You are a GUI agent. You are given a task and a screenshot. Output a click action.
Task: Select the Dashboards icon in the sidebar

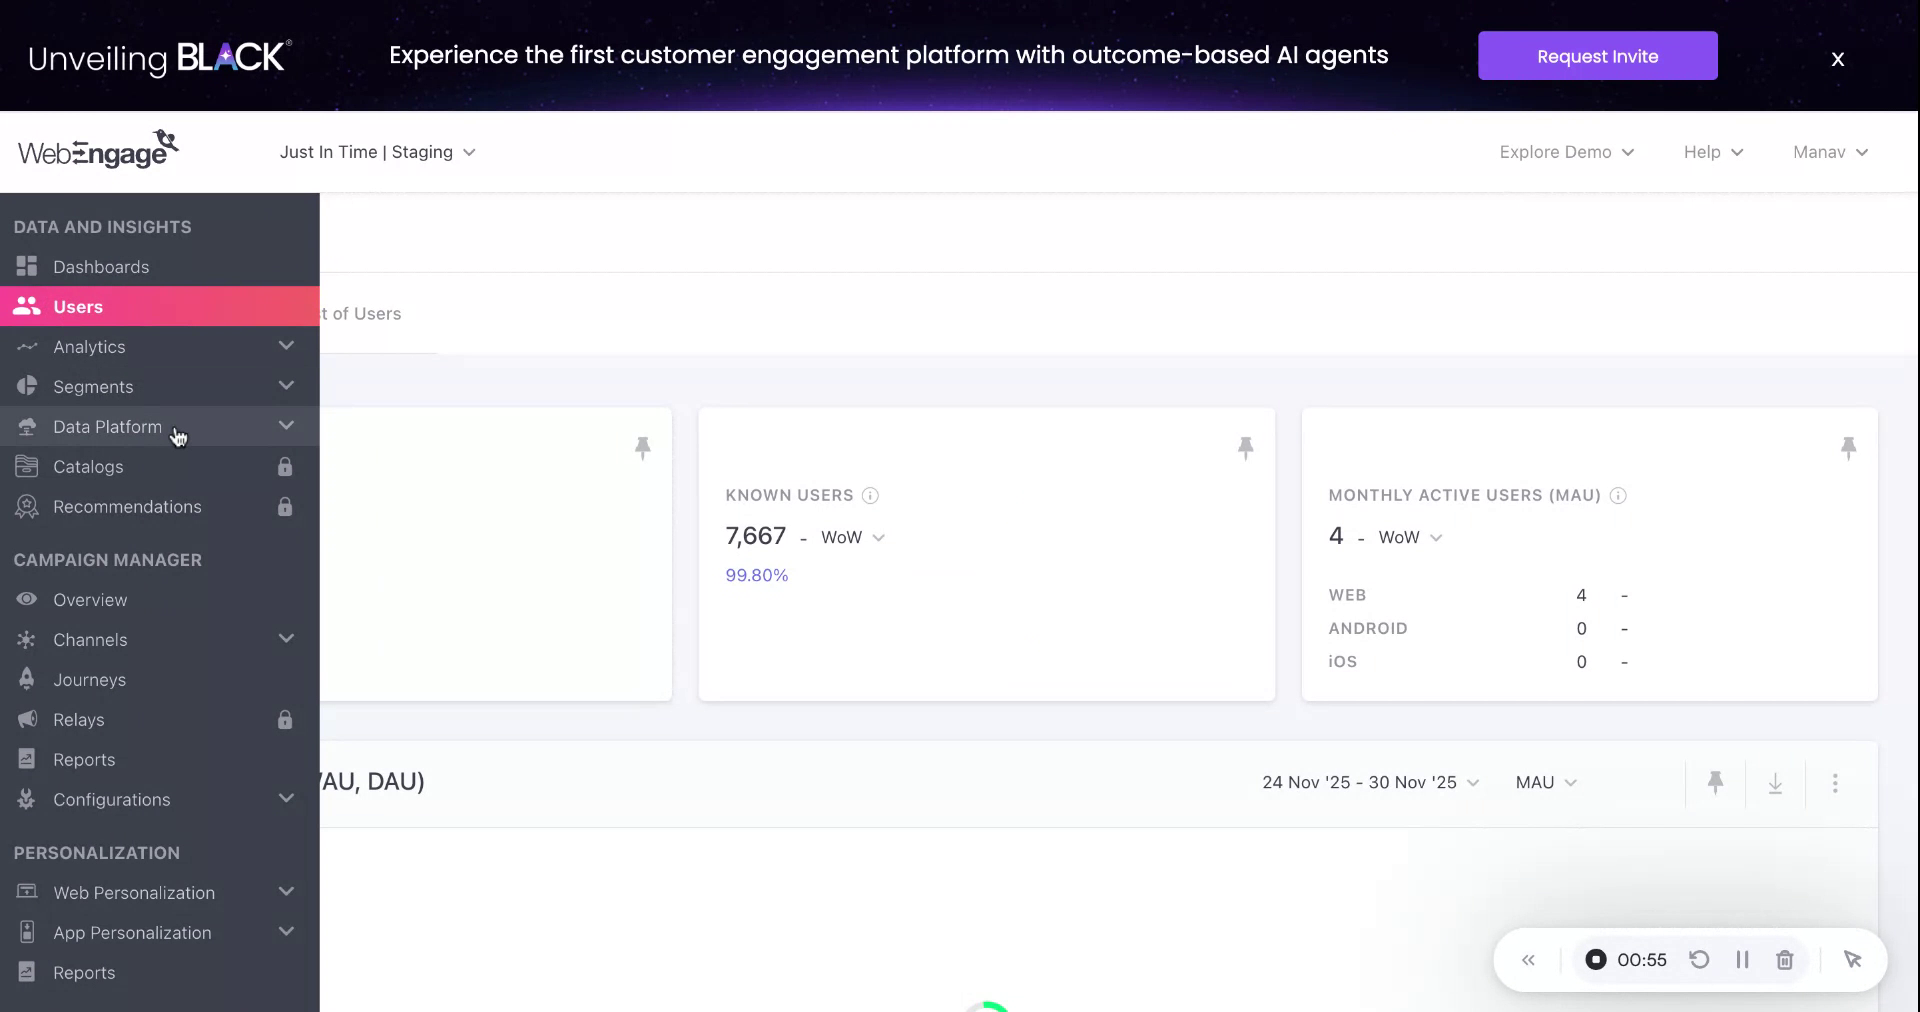27,267
